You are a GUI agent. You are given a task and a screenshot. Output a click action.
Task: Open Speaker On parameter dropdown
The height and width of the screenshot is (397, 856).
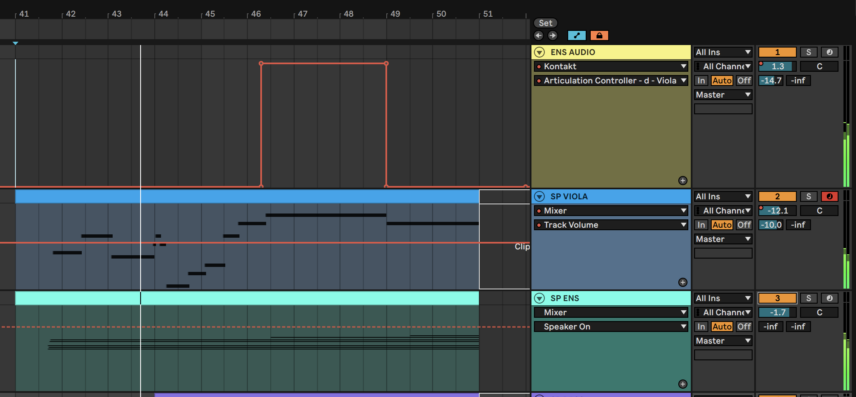click(x=611, y=327)
